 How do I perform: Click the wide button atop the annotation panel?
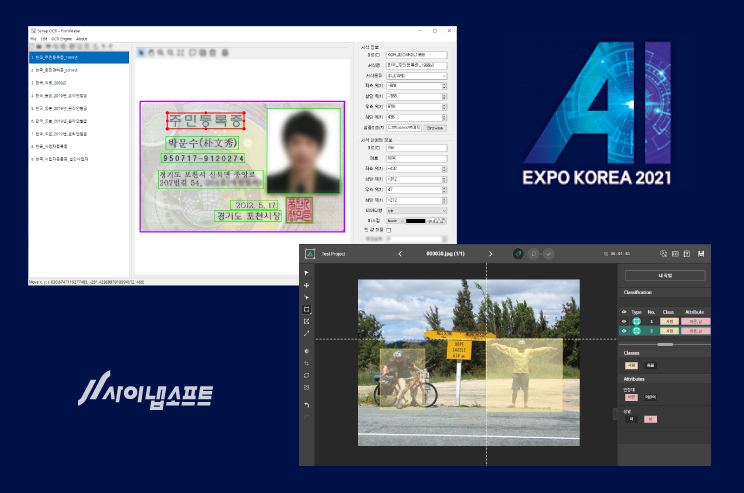coord(665,276)
